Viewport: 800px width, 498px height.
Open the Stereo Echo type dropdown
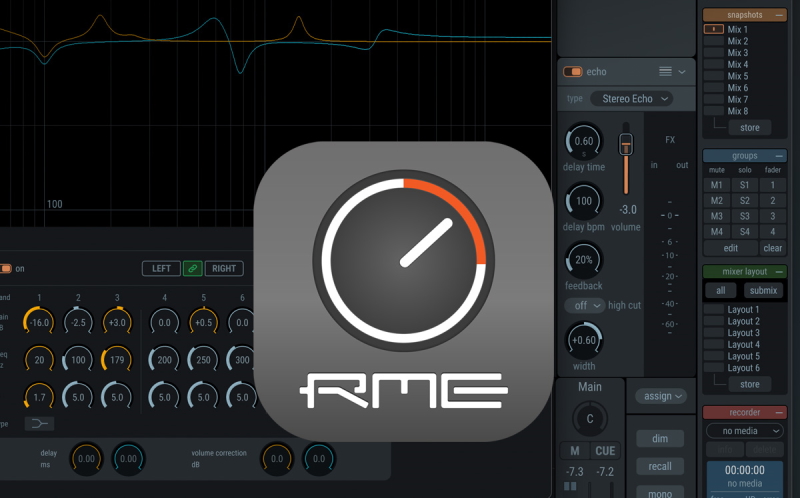pos(631,99)
